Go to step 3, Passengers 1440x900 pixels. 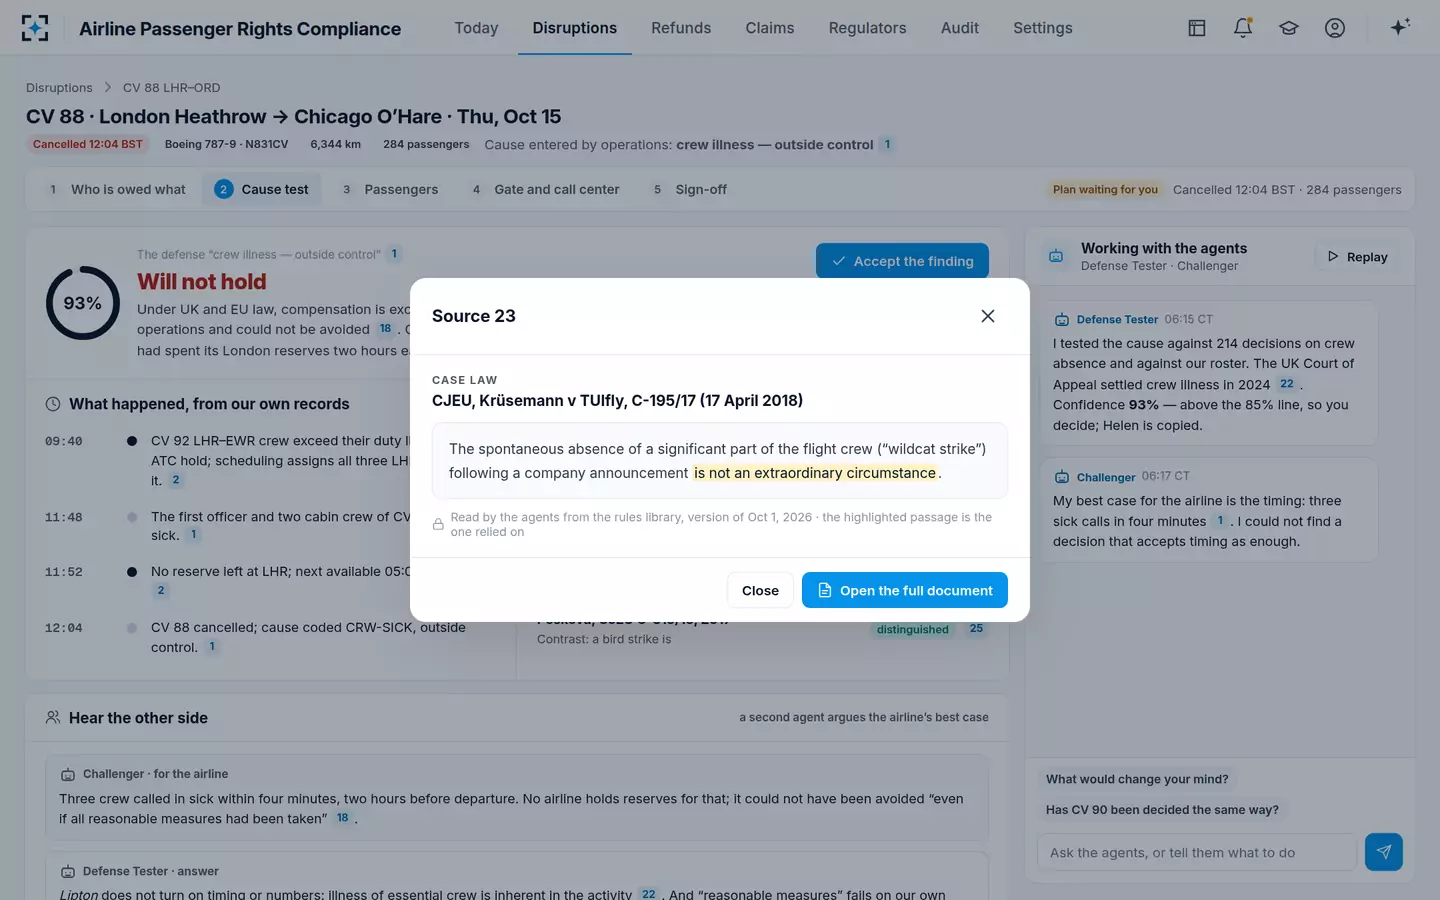click(x=390, y=189)
